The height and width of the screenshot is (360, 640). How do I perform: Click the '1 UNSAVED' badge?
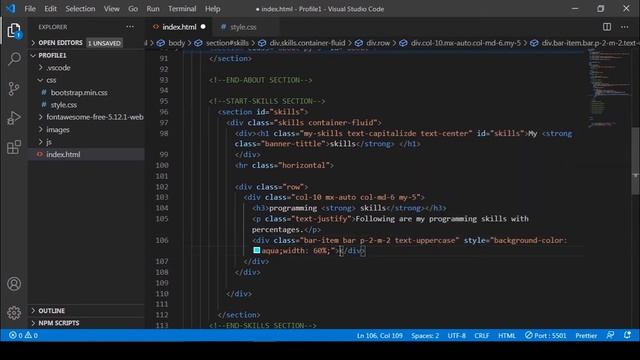(104, 43)
